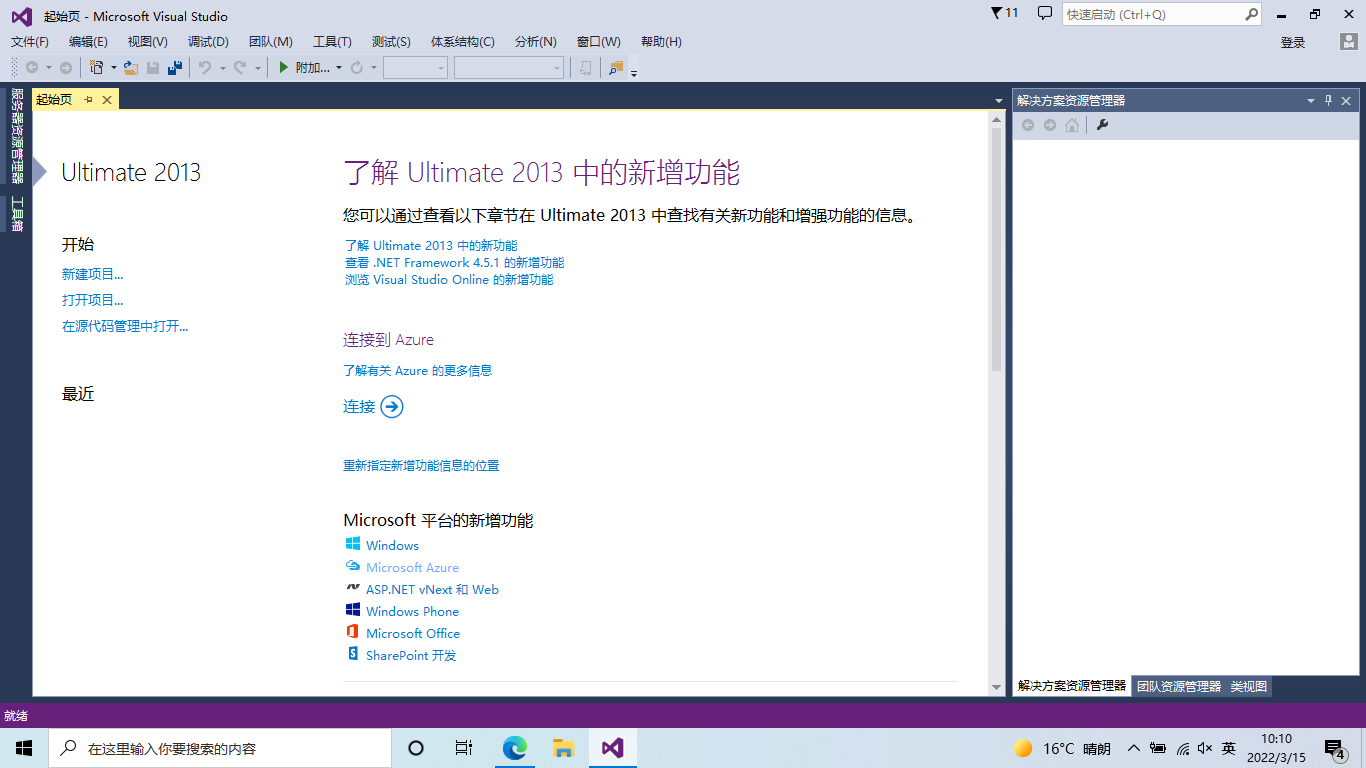Open Microsoft Edge from the taskbar
The height and width of the screenshot is (768, 1366).
(x=515, y=748)
